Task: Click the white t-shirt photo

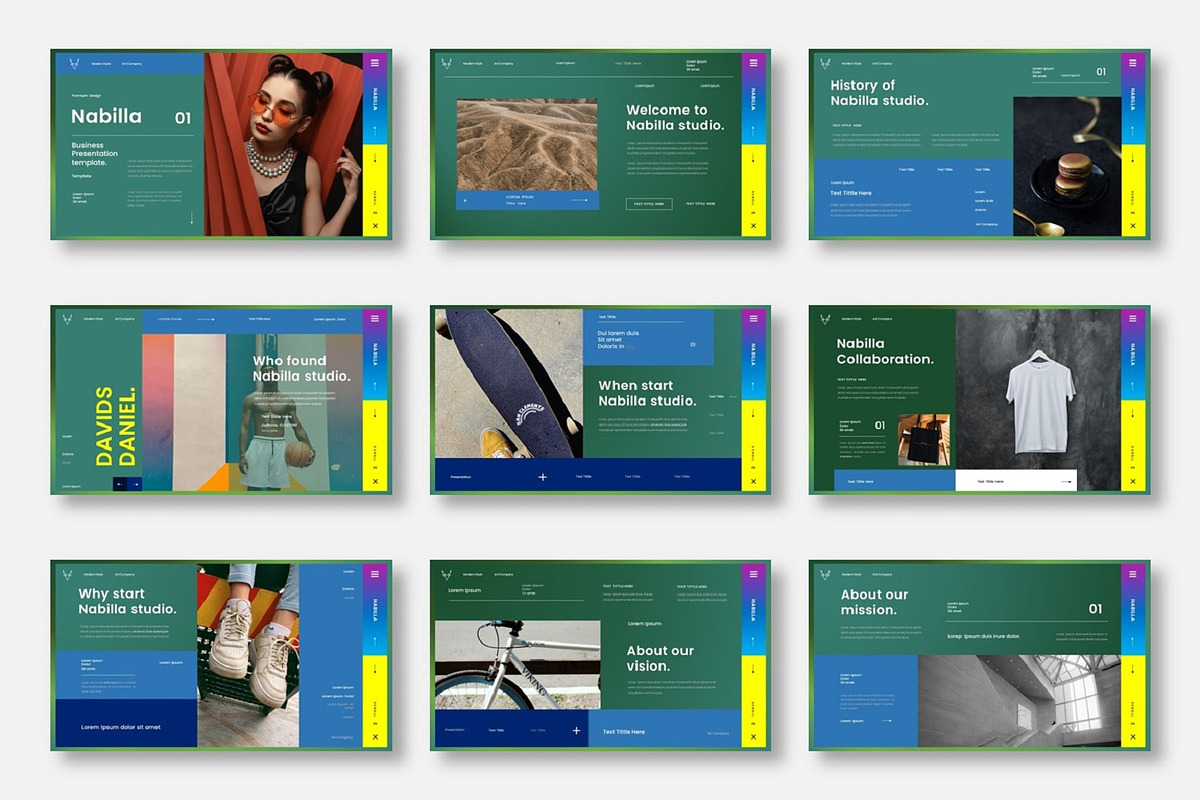Action: pos(1038,395)
